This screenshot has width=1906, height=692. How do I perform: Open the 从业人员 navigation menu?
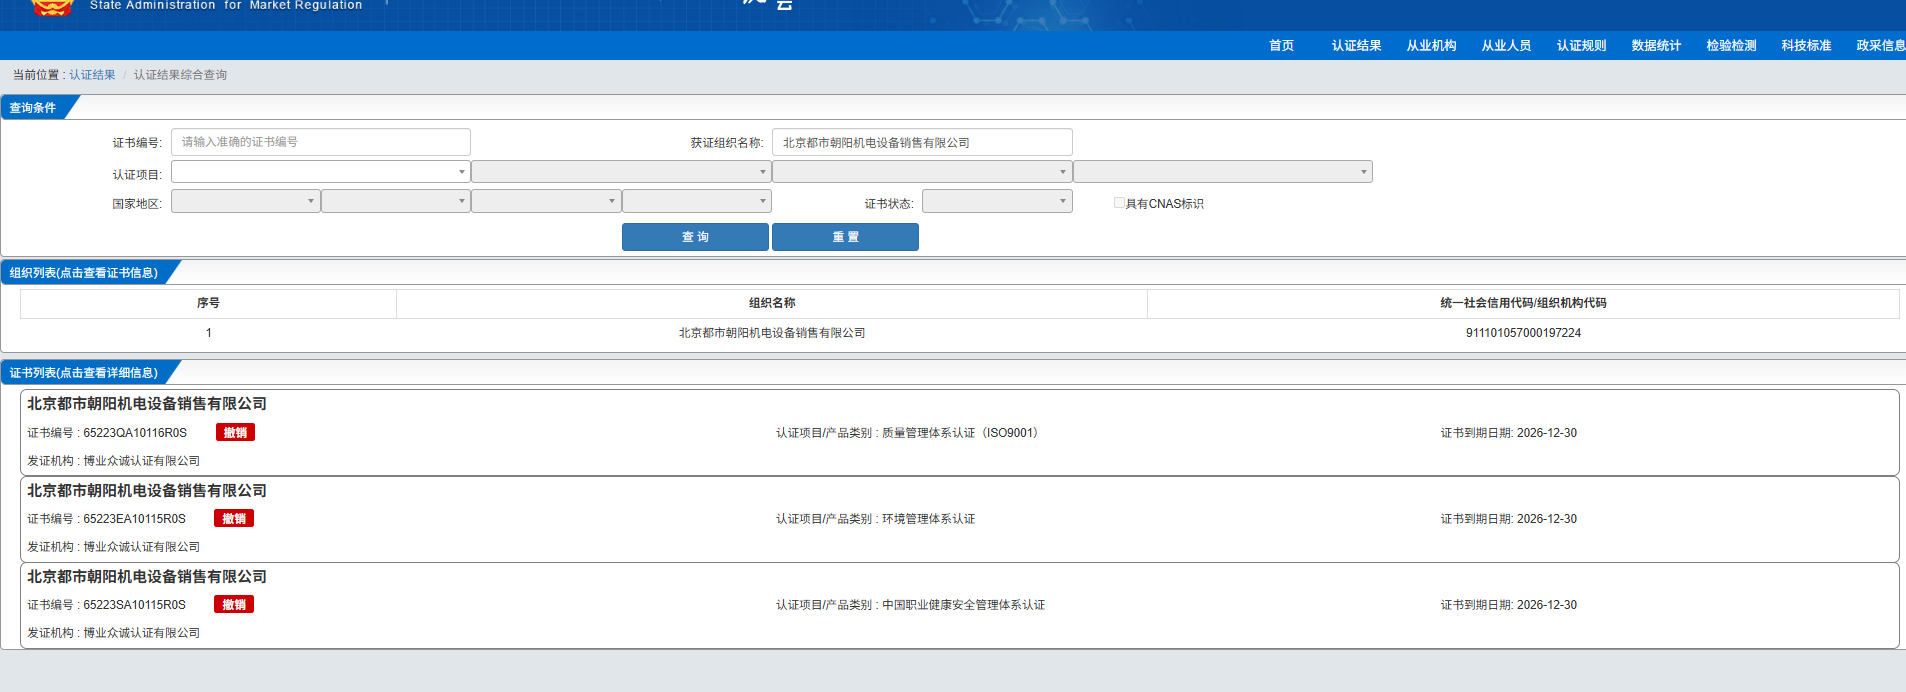(x=1506, y=45)
